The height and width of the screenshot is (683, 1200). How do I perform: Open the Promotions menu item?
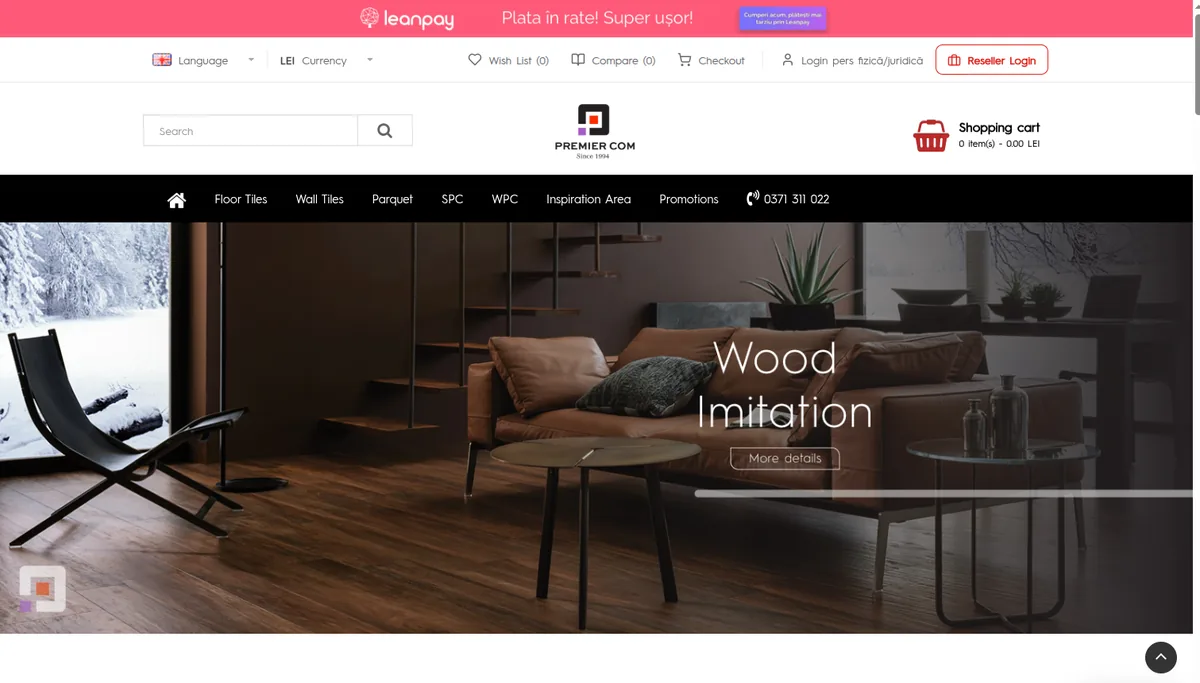689,199
